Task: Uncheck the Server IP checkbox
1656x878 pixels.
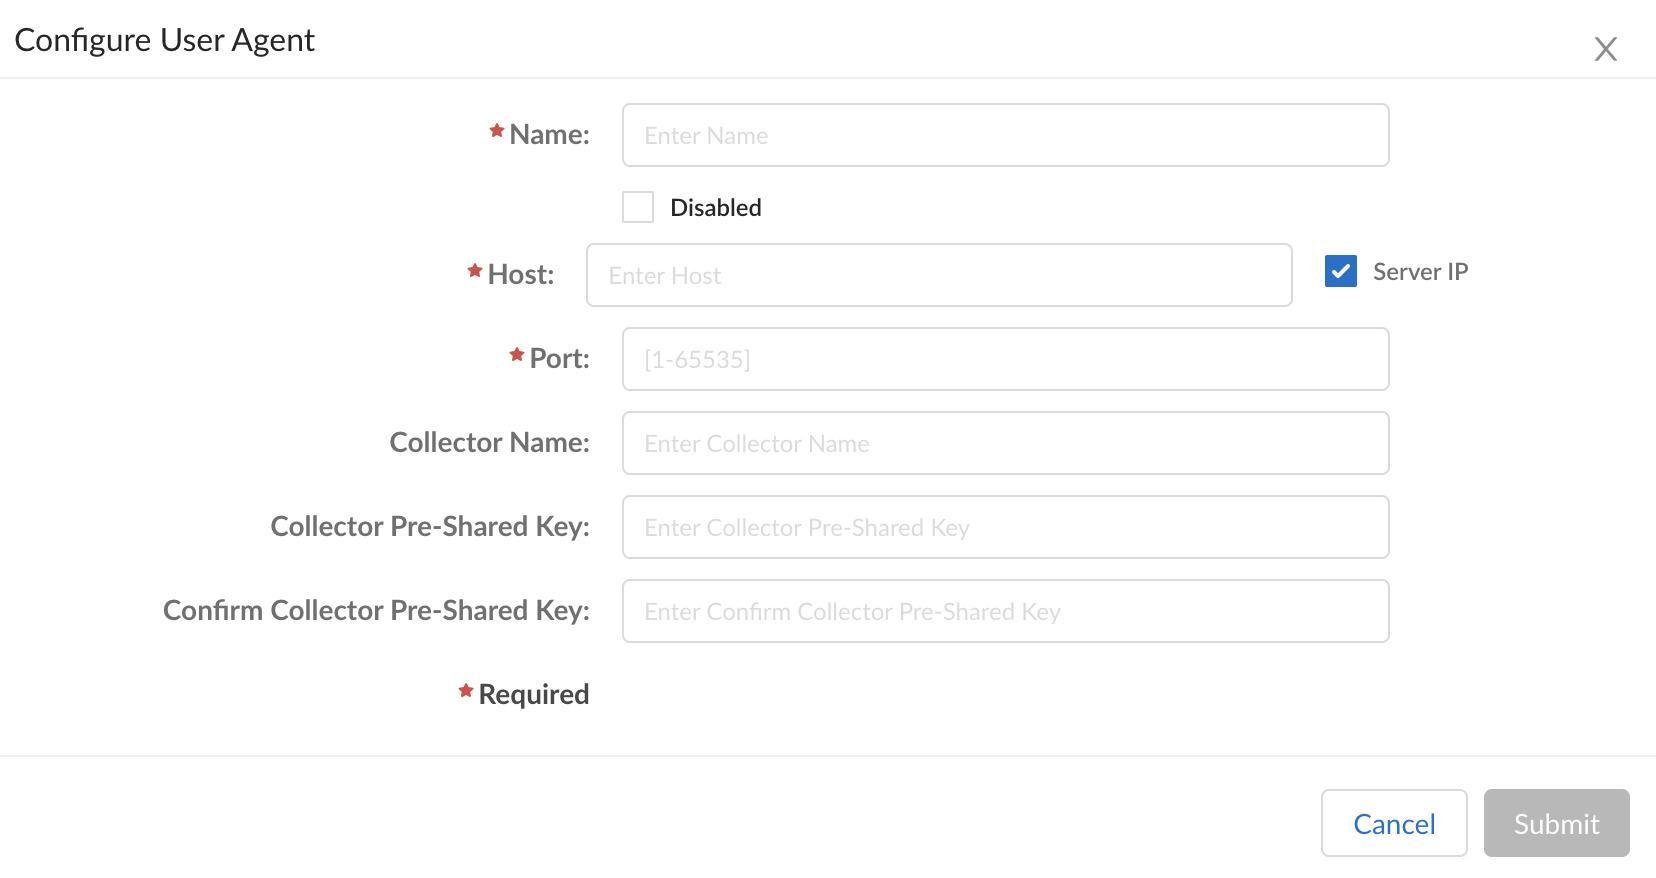Action: (x=1340, y=271)
